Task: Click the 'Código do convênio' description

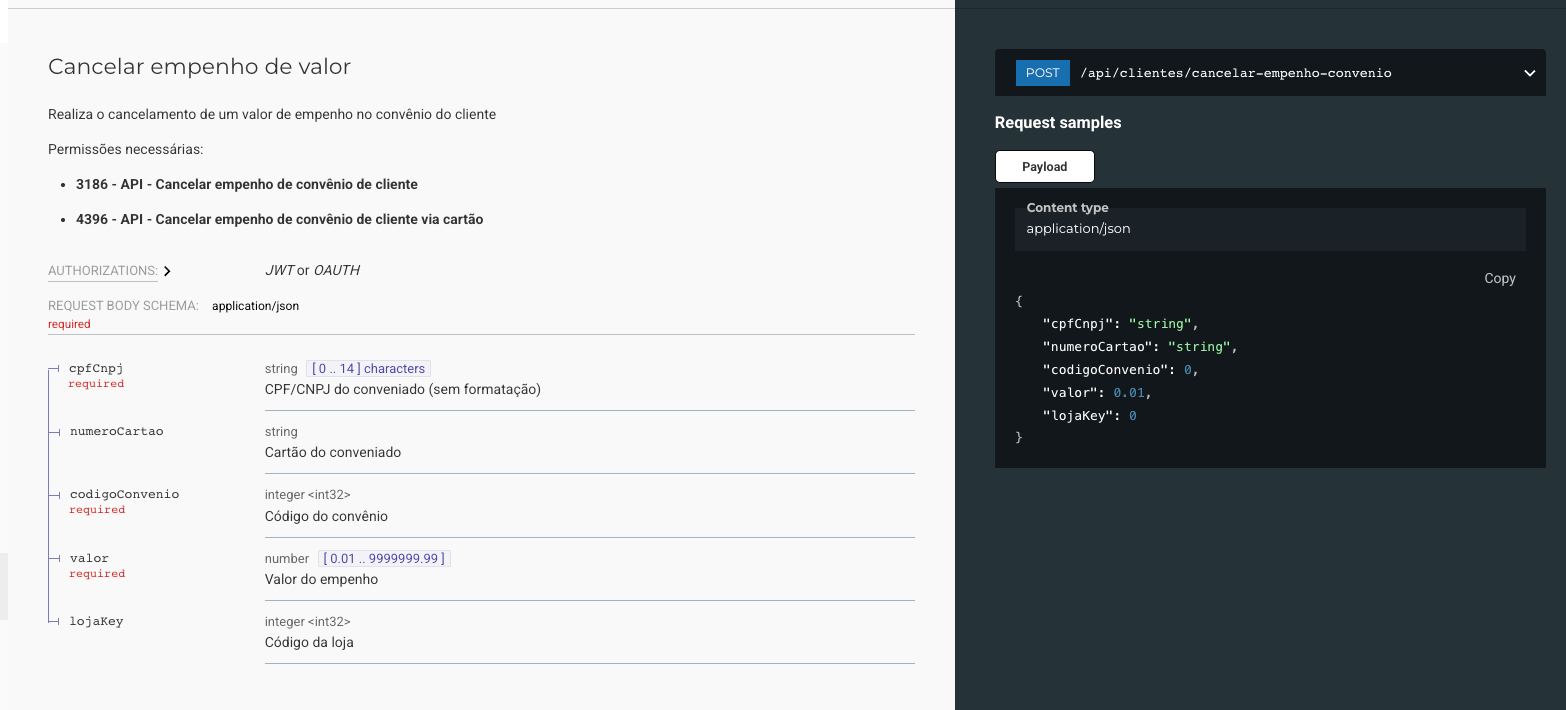Action: [x=326, y=517]
